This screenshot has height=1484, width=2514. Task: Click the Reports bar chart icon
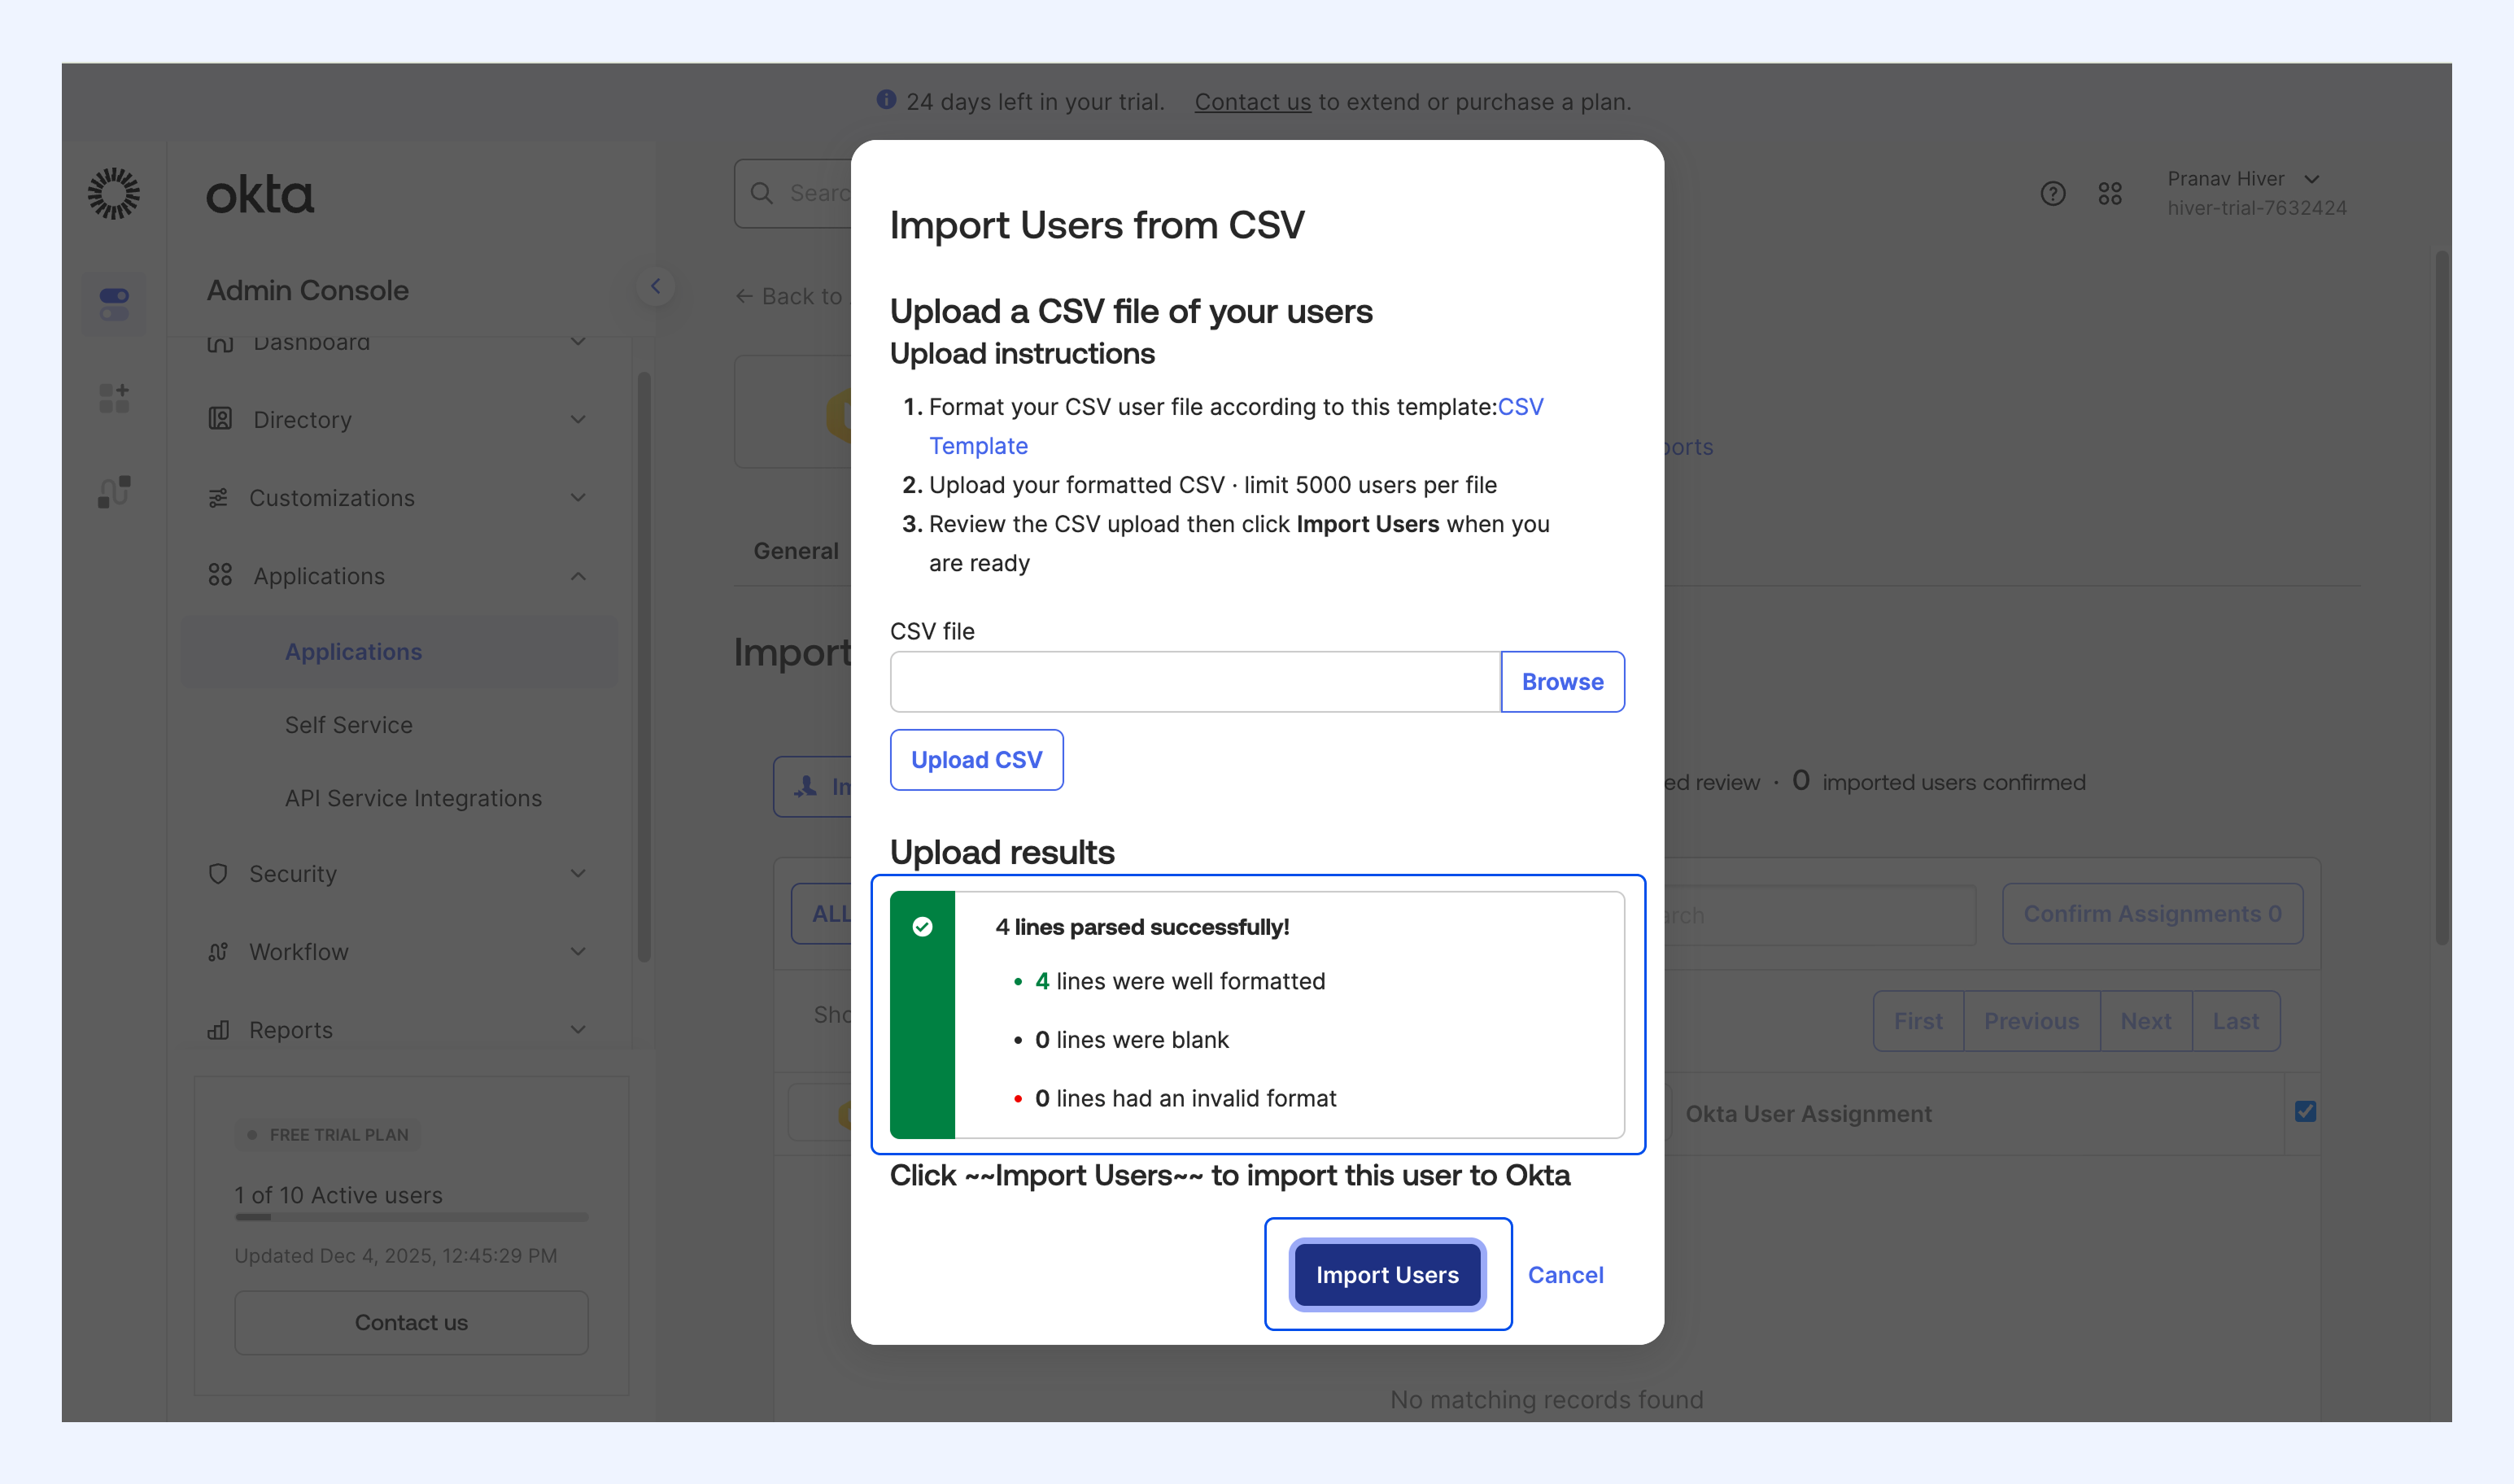pyautogui.click(x=218, y=1030)
